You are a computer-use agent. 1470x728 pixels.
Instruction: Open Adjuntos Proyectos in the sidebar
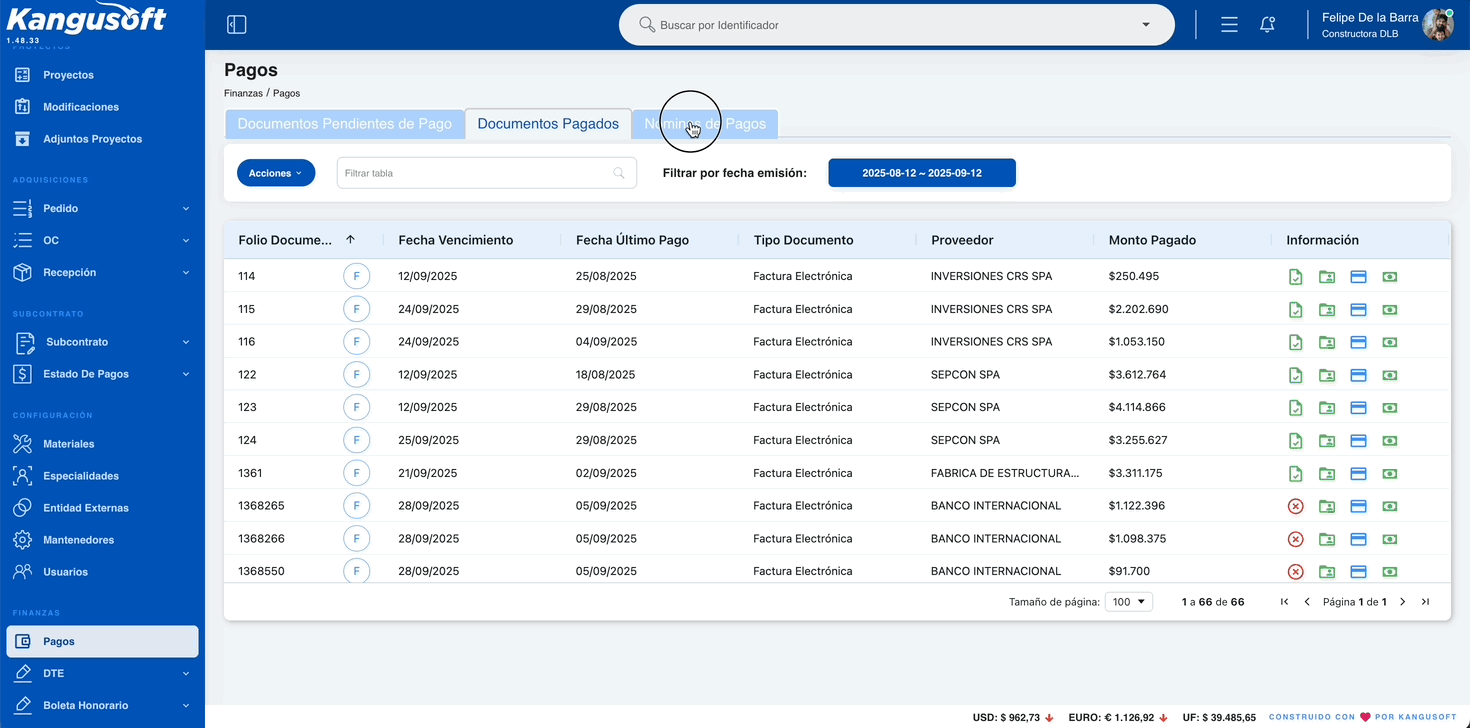pyautogui.click(x=92, y=139)
